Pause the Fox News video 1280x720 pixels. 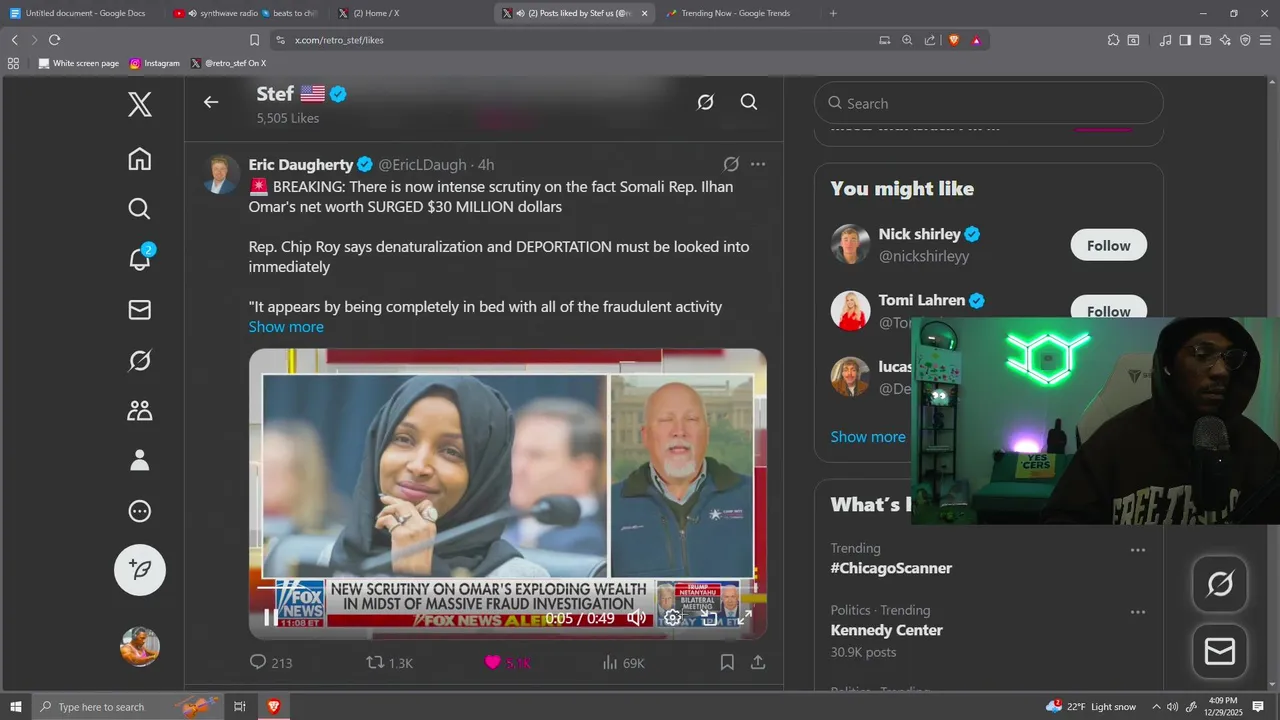pyautogui.click(x=271, y=618)
